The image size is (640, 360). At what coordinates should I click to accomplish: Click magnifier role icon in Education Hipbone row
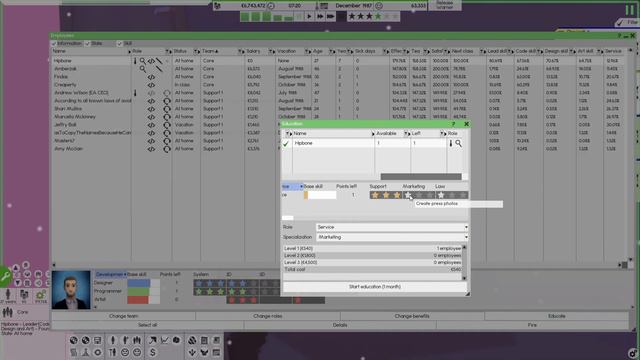(458, 143)
